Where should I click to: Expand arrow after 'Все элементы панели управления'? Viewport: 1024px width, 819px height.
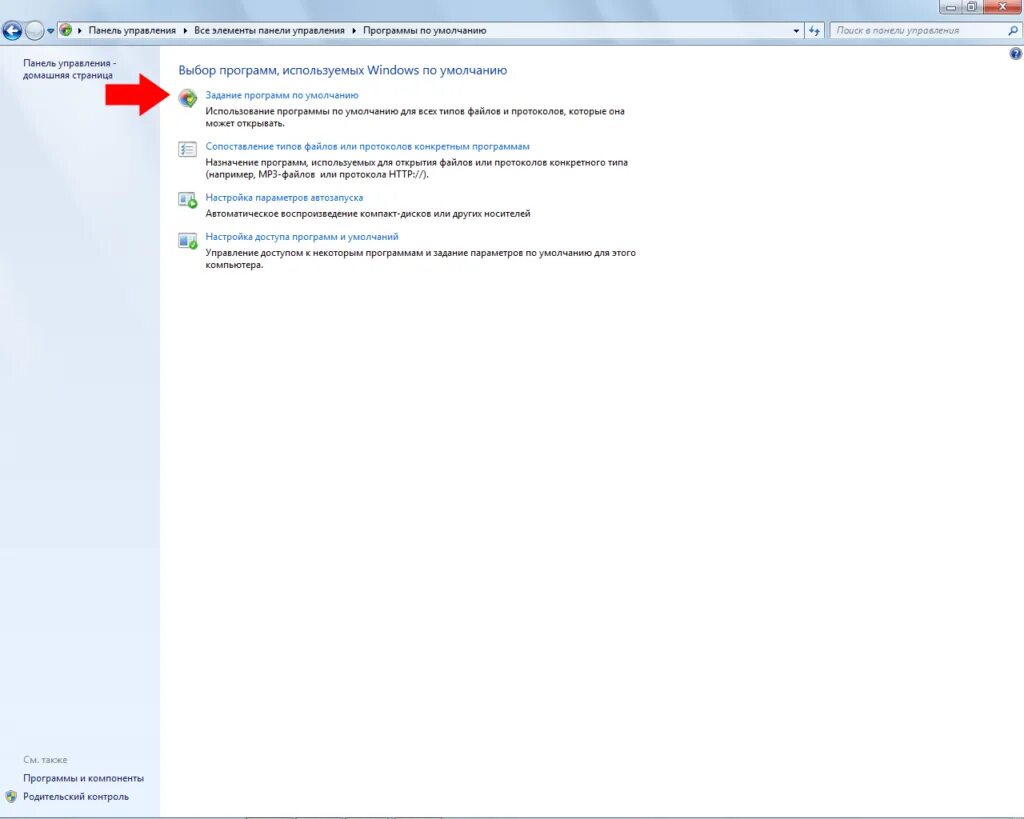point(353,31)
